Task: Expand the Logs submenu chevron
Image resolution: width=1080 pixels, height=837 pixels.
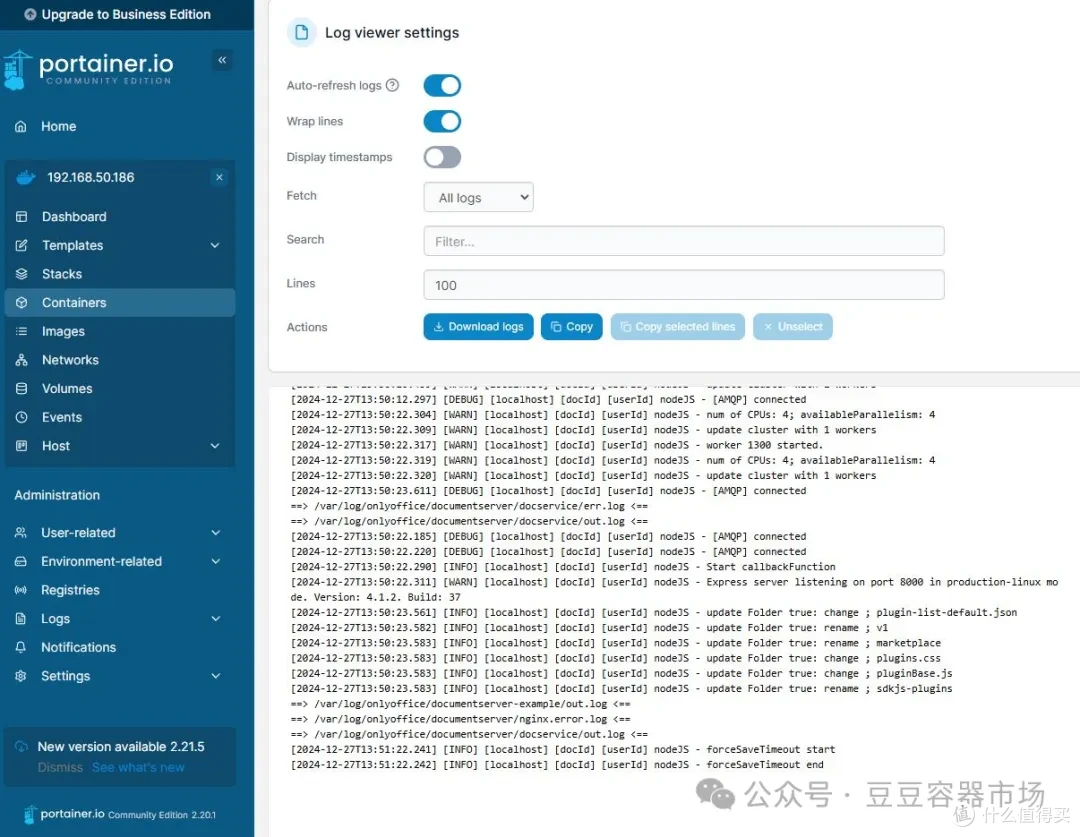Action: 216,619
